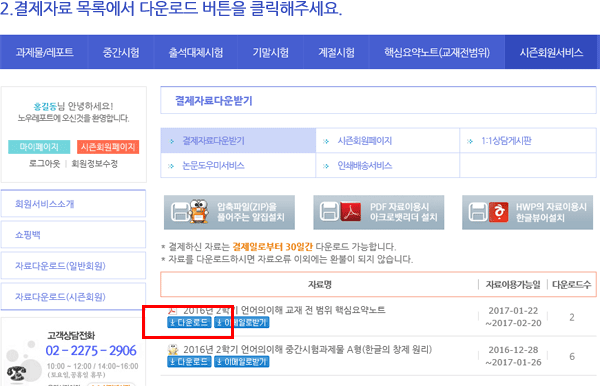Click 이메일로받기 for the 핵심요약노트 file
Screen dimensions: 600x390
click(x=241, y=322)
